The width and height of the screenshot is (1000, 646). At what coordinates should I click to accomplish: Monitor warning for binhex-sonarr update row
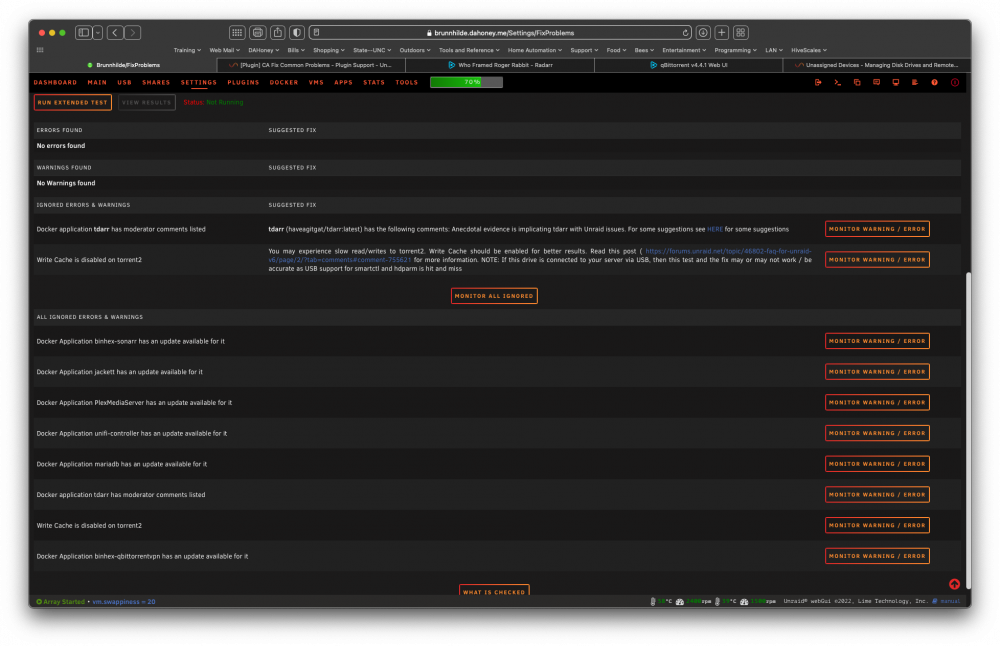click(877, 341)
